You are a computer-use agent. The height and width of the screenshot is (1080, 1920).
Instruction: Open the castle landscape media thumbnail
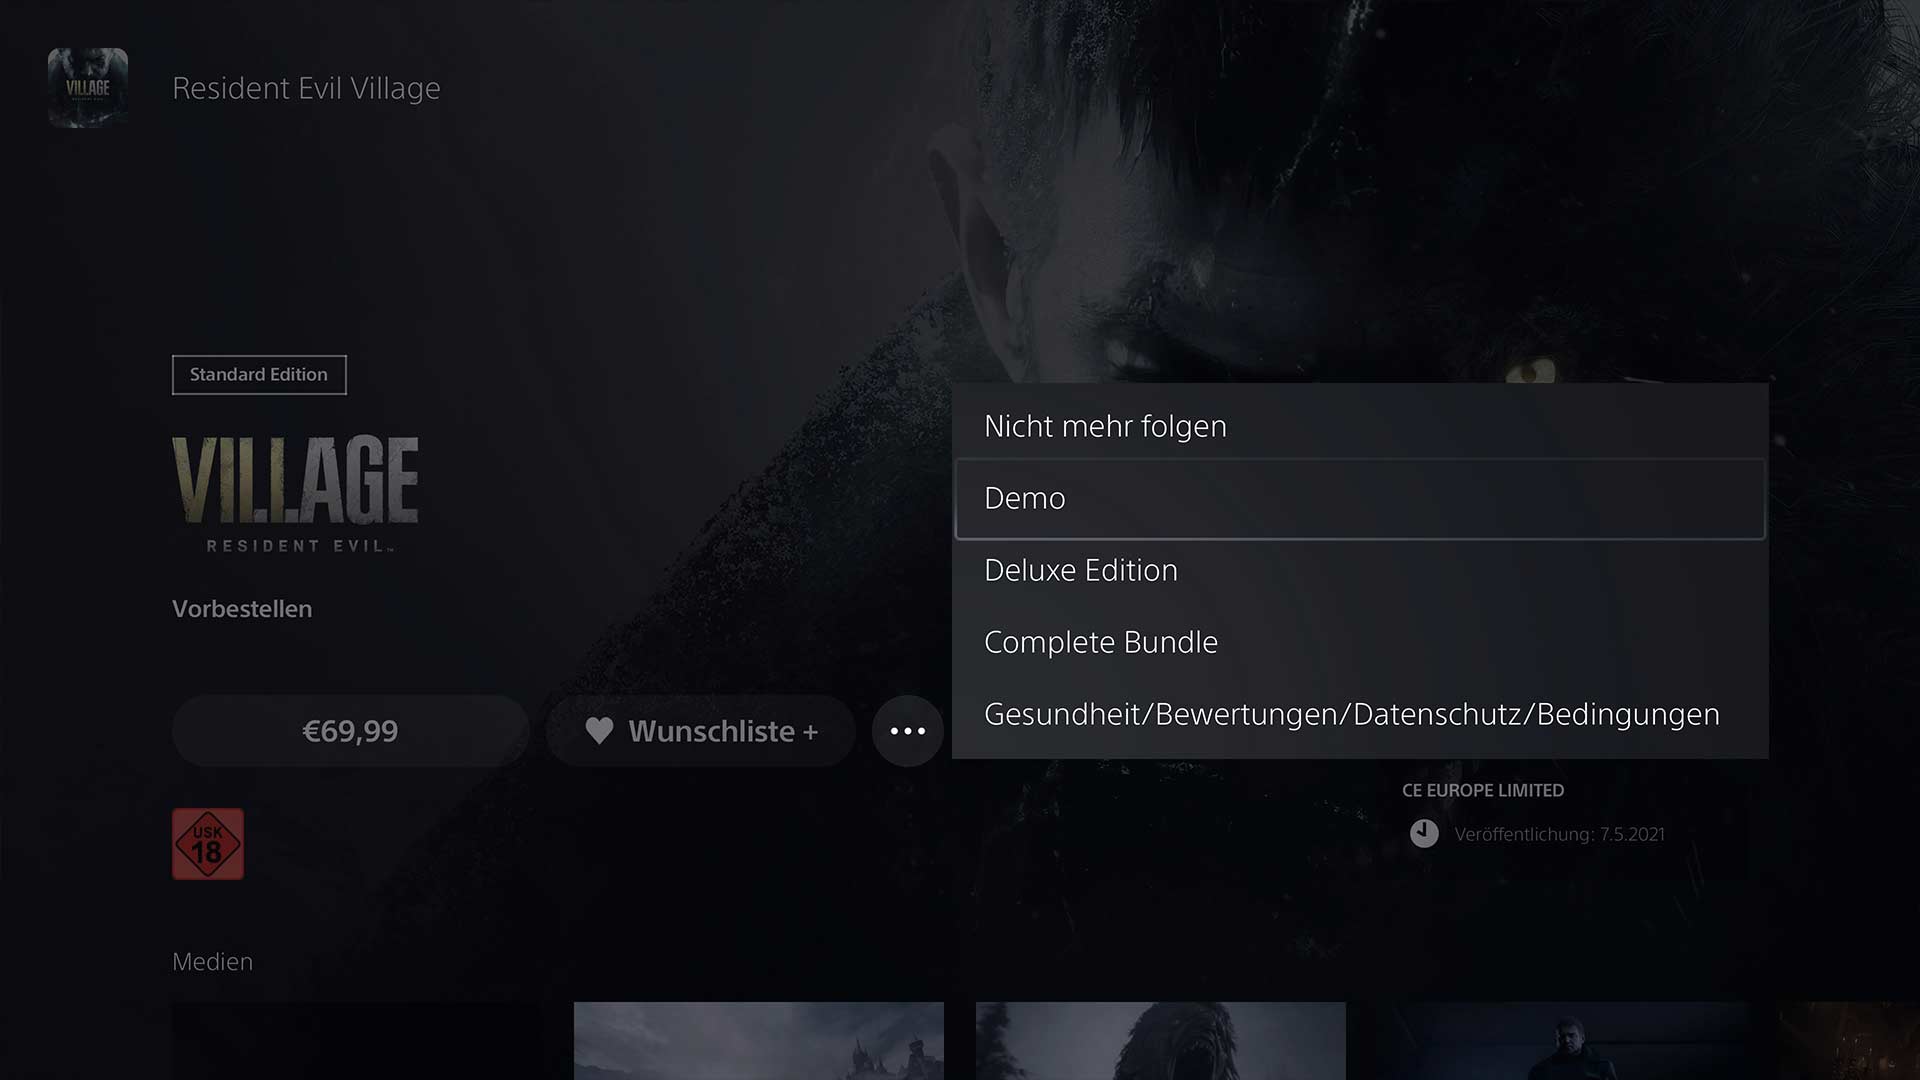758,1040
